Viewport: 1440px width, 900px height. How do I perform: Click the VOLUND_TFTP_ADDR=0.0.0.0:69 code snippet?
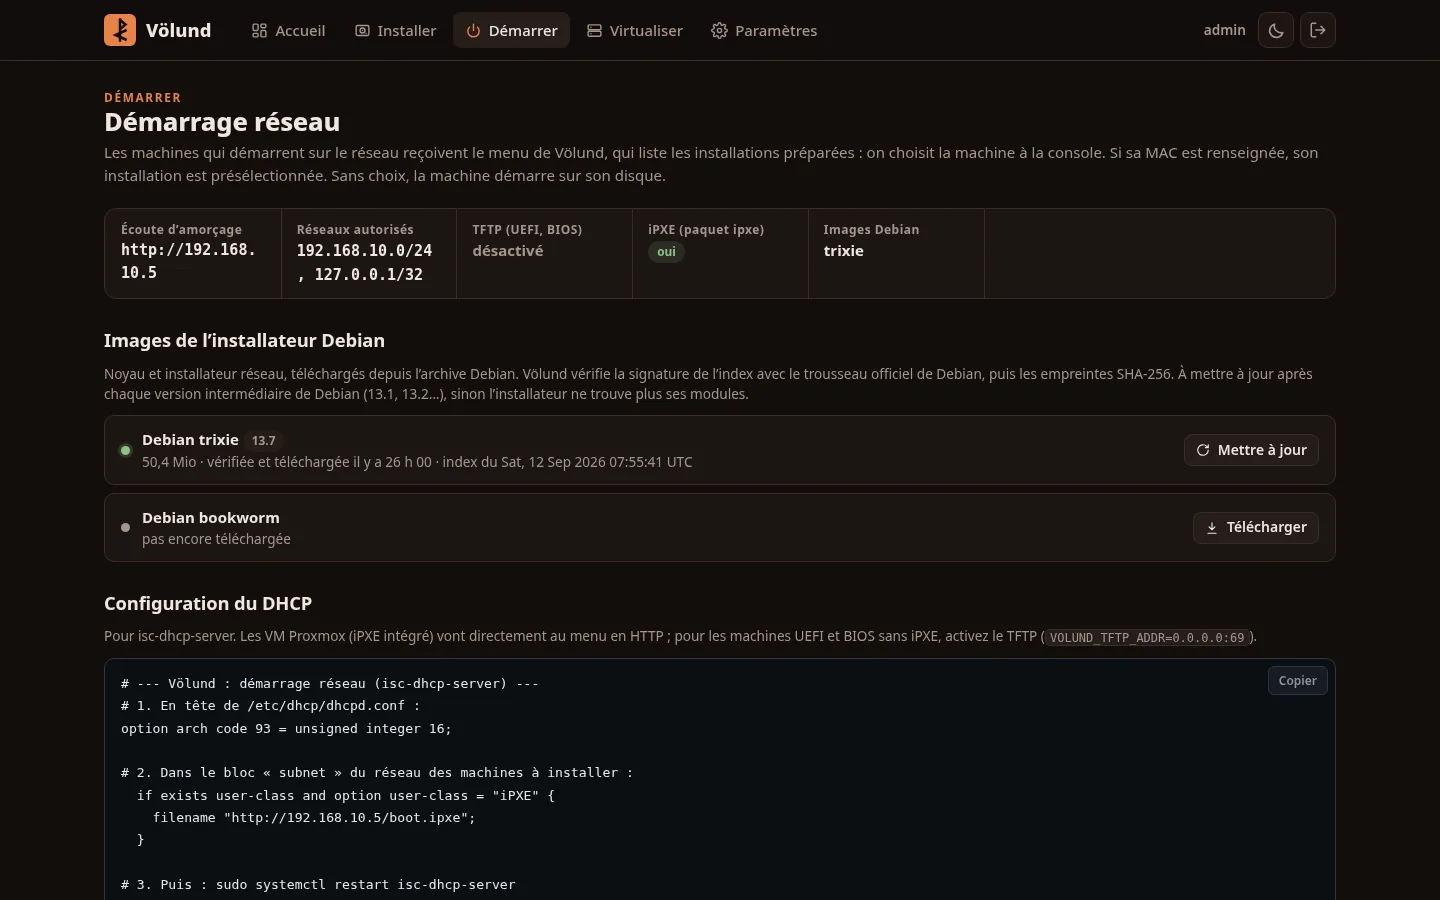click(1147, 637)
